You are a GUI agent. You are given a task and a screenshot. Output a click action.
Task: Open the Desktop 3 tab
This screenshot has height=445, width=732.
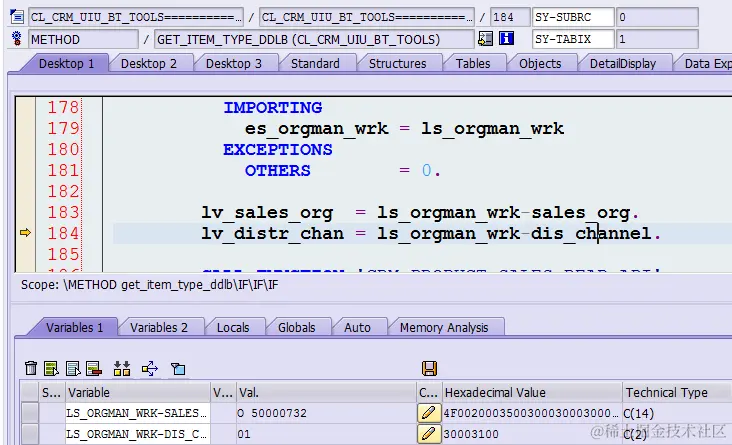[233, 64]
